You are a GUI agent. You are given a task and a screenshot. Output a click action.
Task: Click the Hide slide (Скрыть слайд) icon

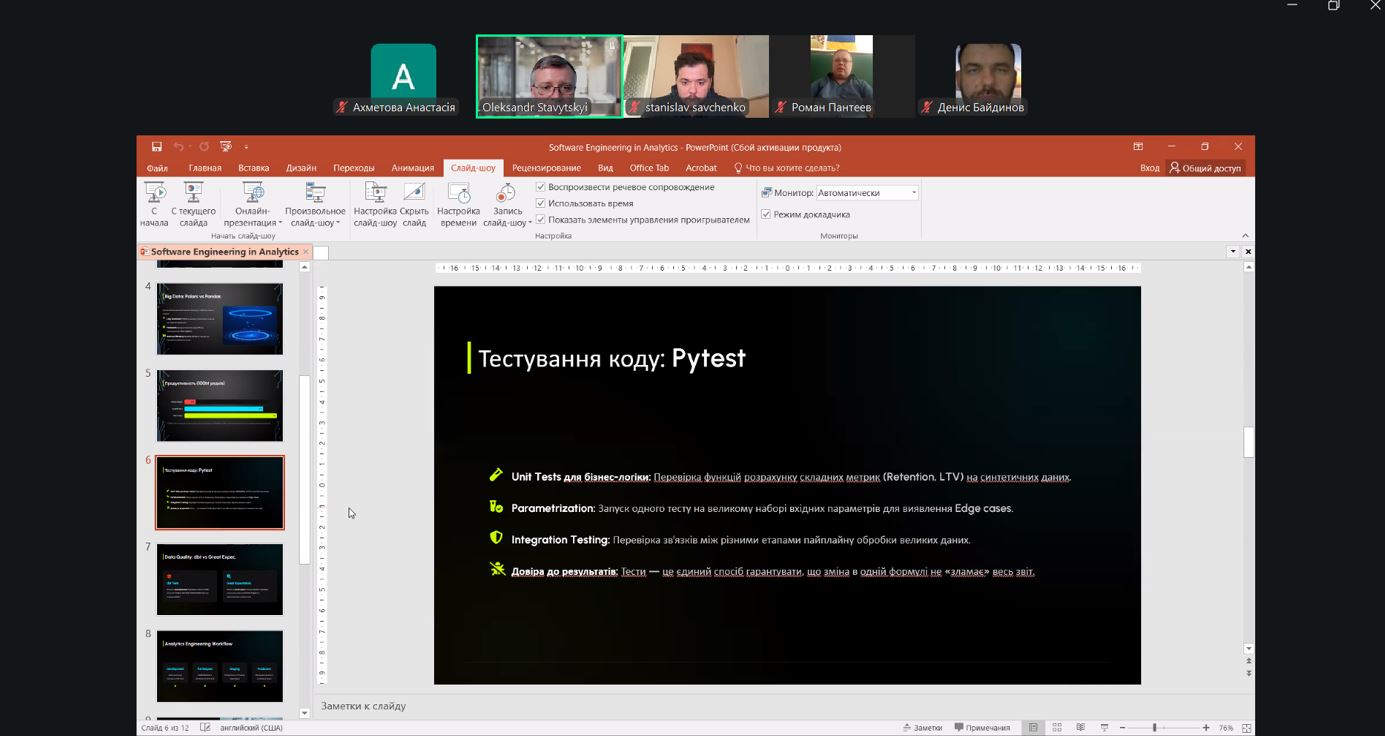click(x=414, y=204)
